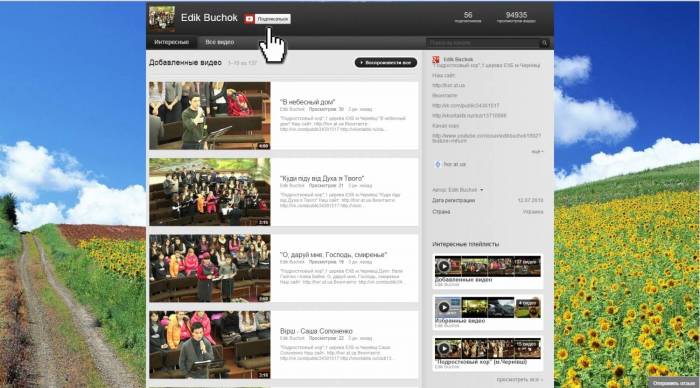This screenshot has width=700, height=388.
Task: Click the play icon on the Избранные видео playlist
Action: pyautogui.click(x=443, y=307)
